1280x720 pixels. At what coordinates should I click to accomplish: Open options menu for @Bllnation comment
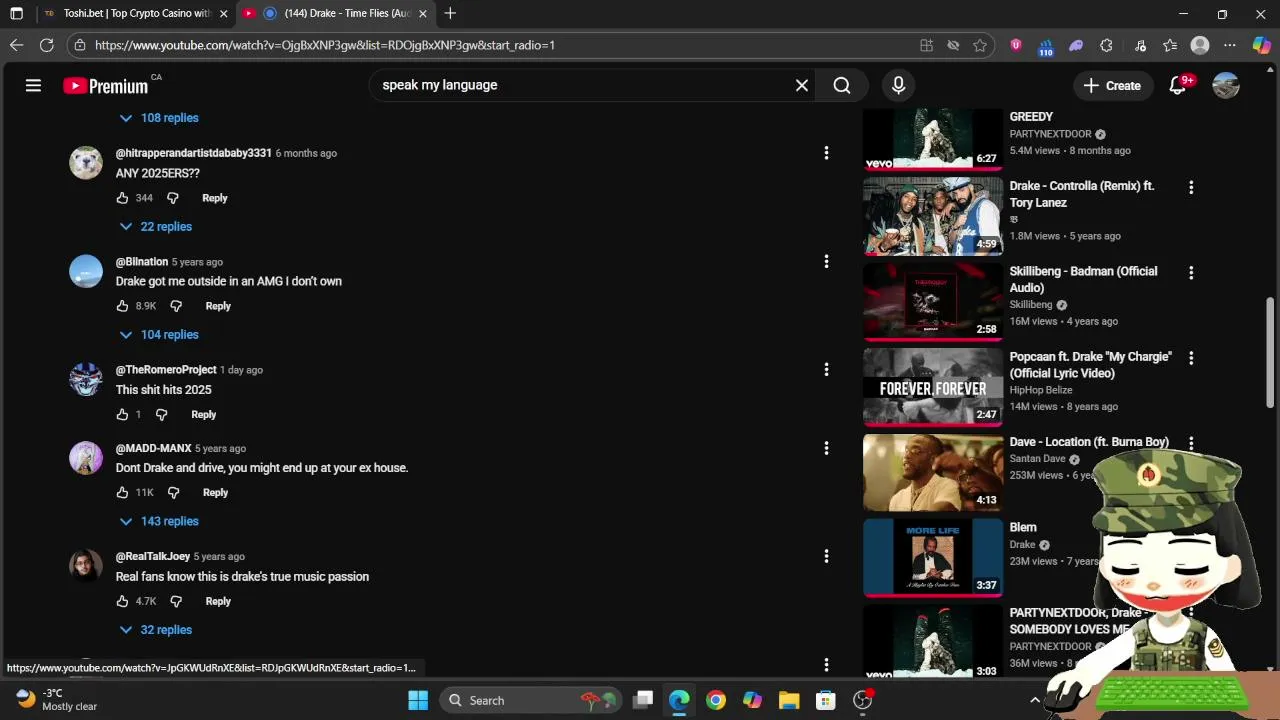[x=826, y=262]
